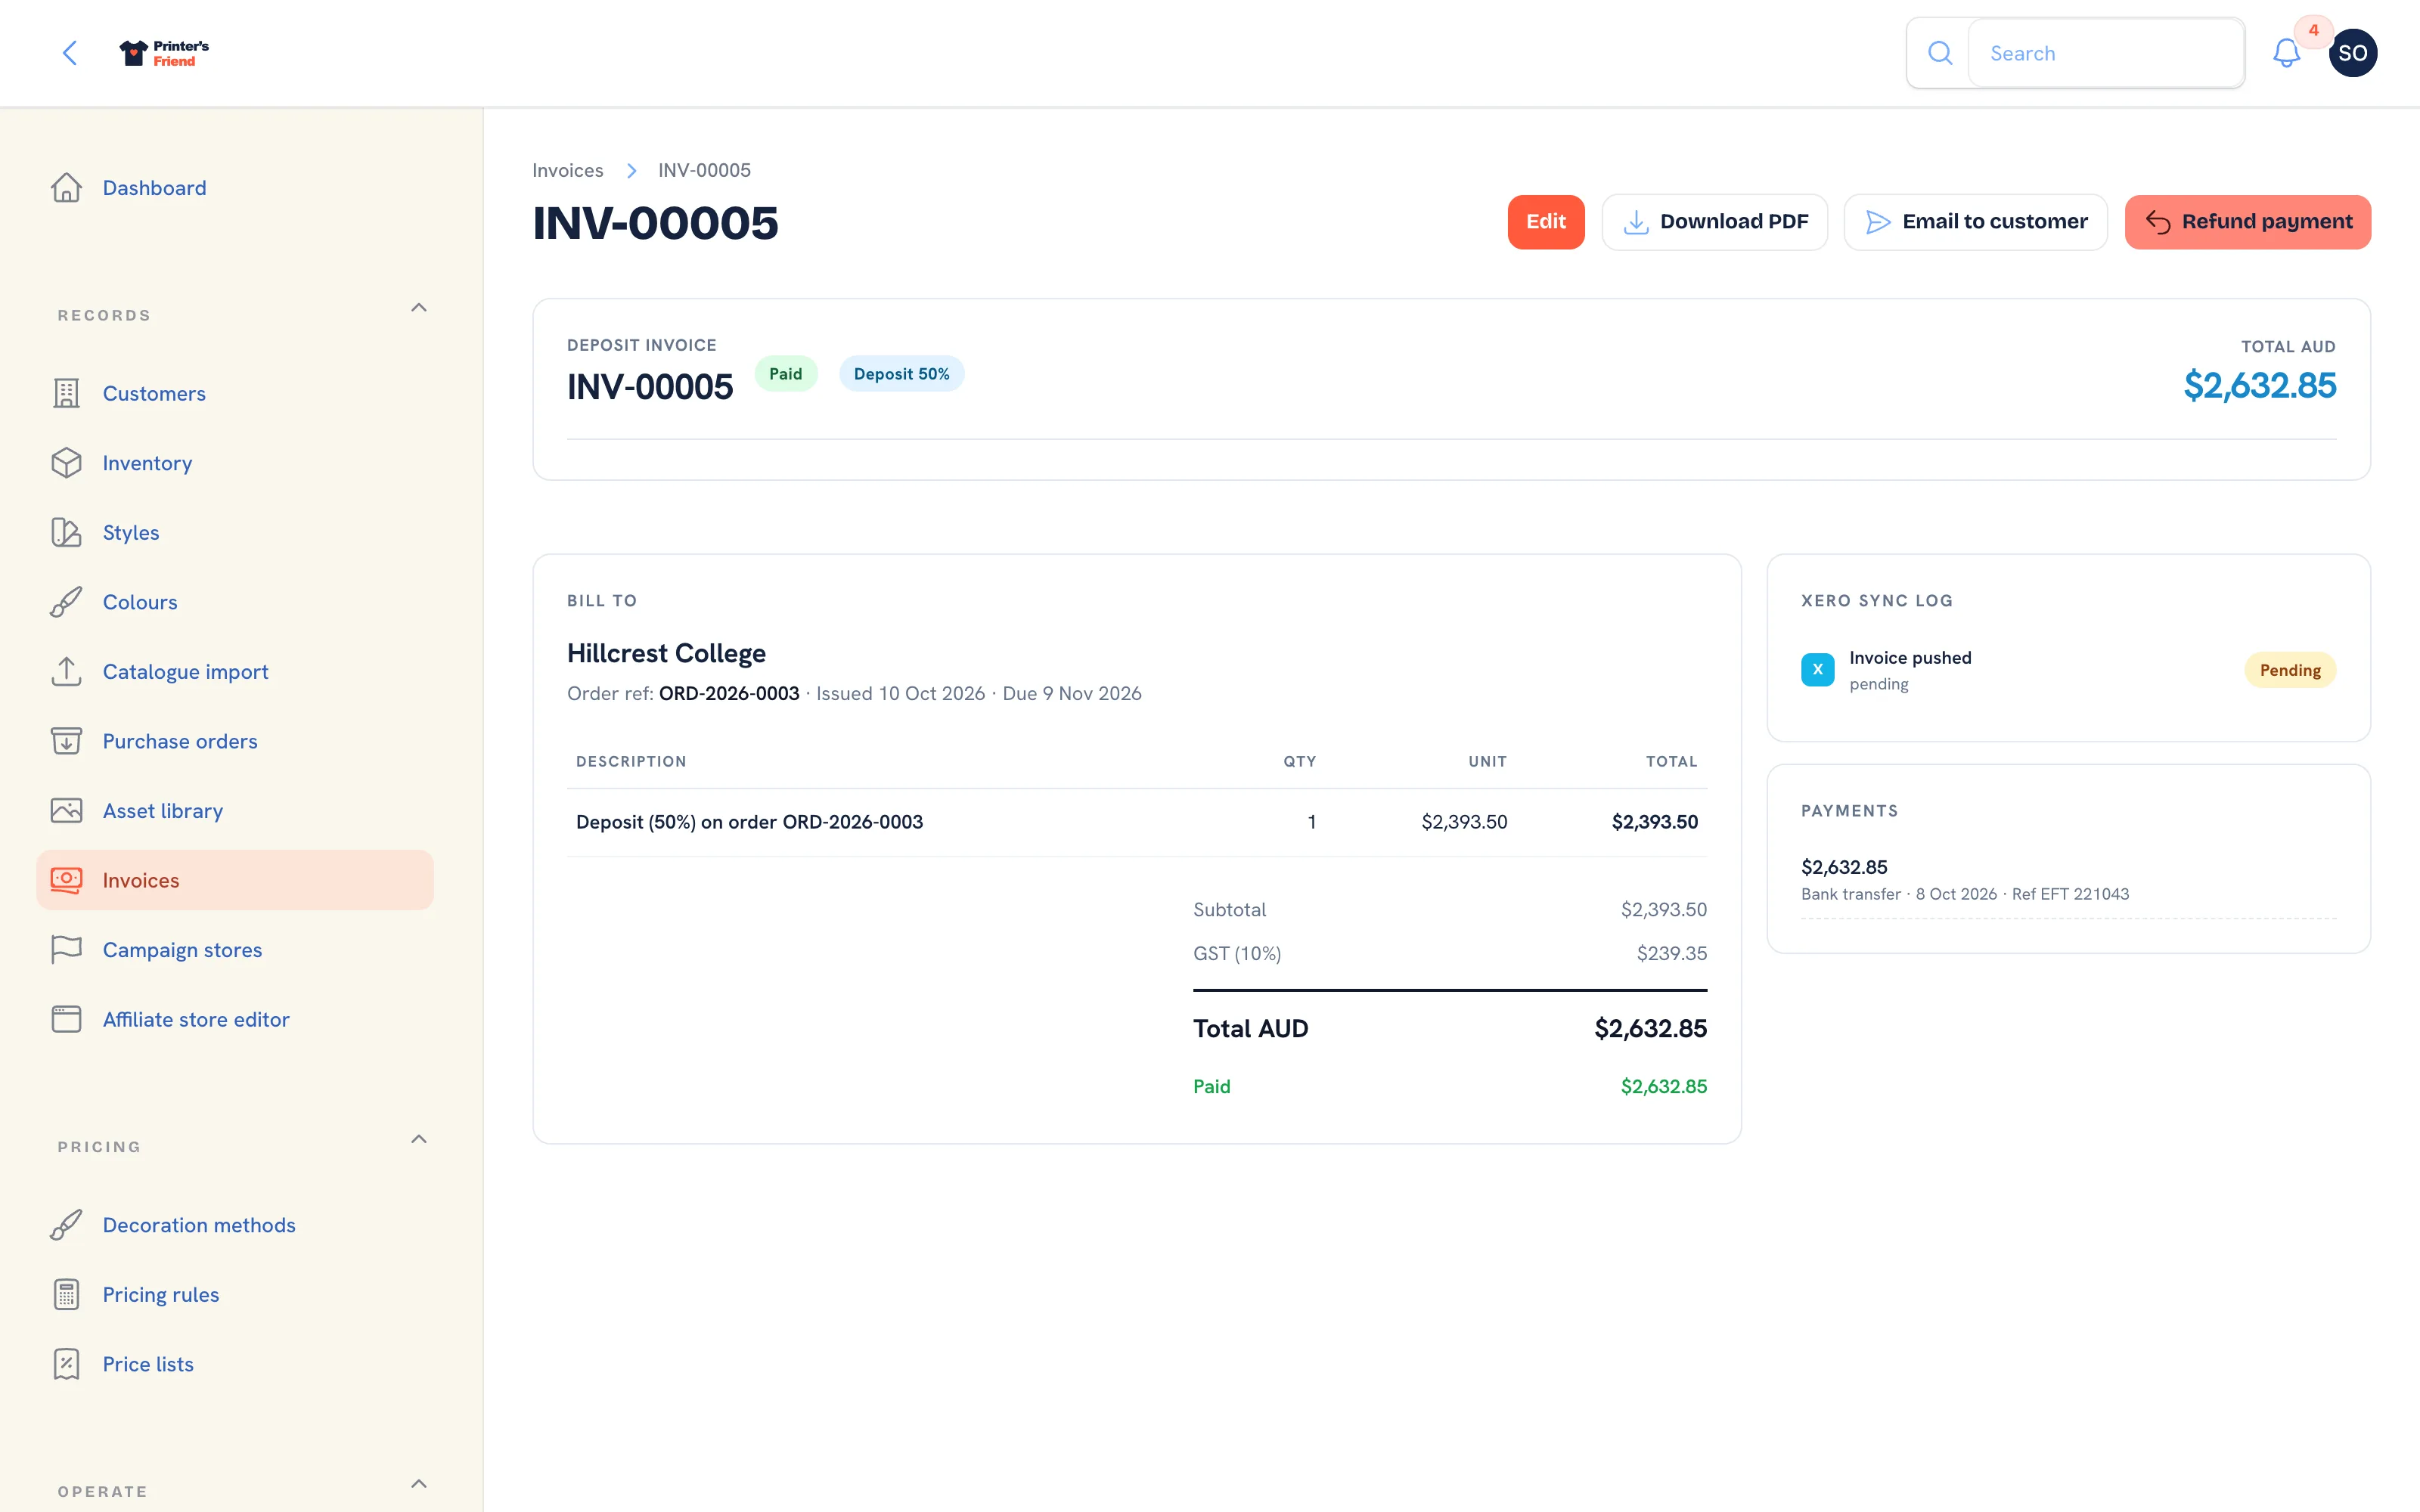Click the Affiliate store editor window icon
This screenshot has width=2420, height=1512.
(66, 1019)
